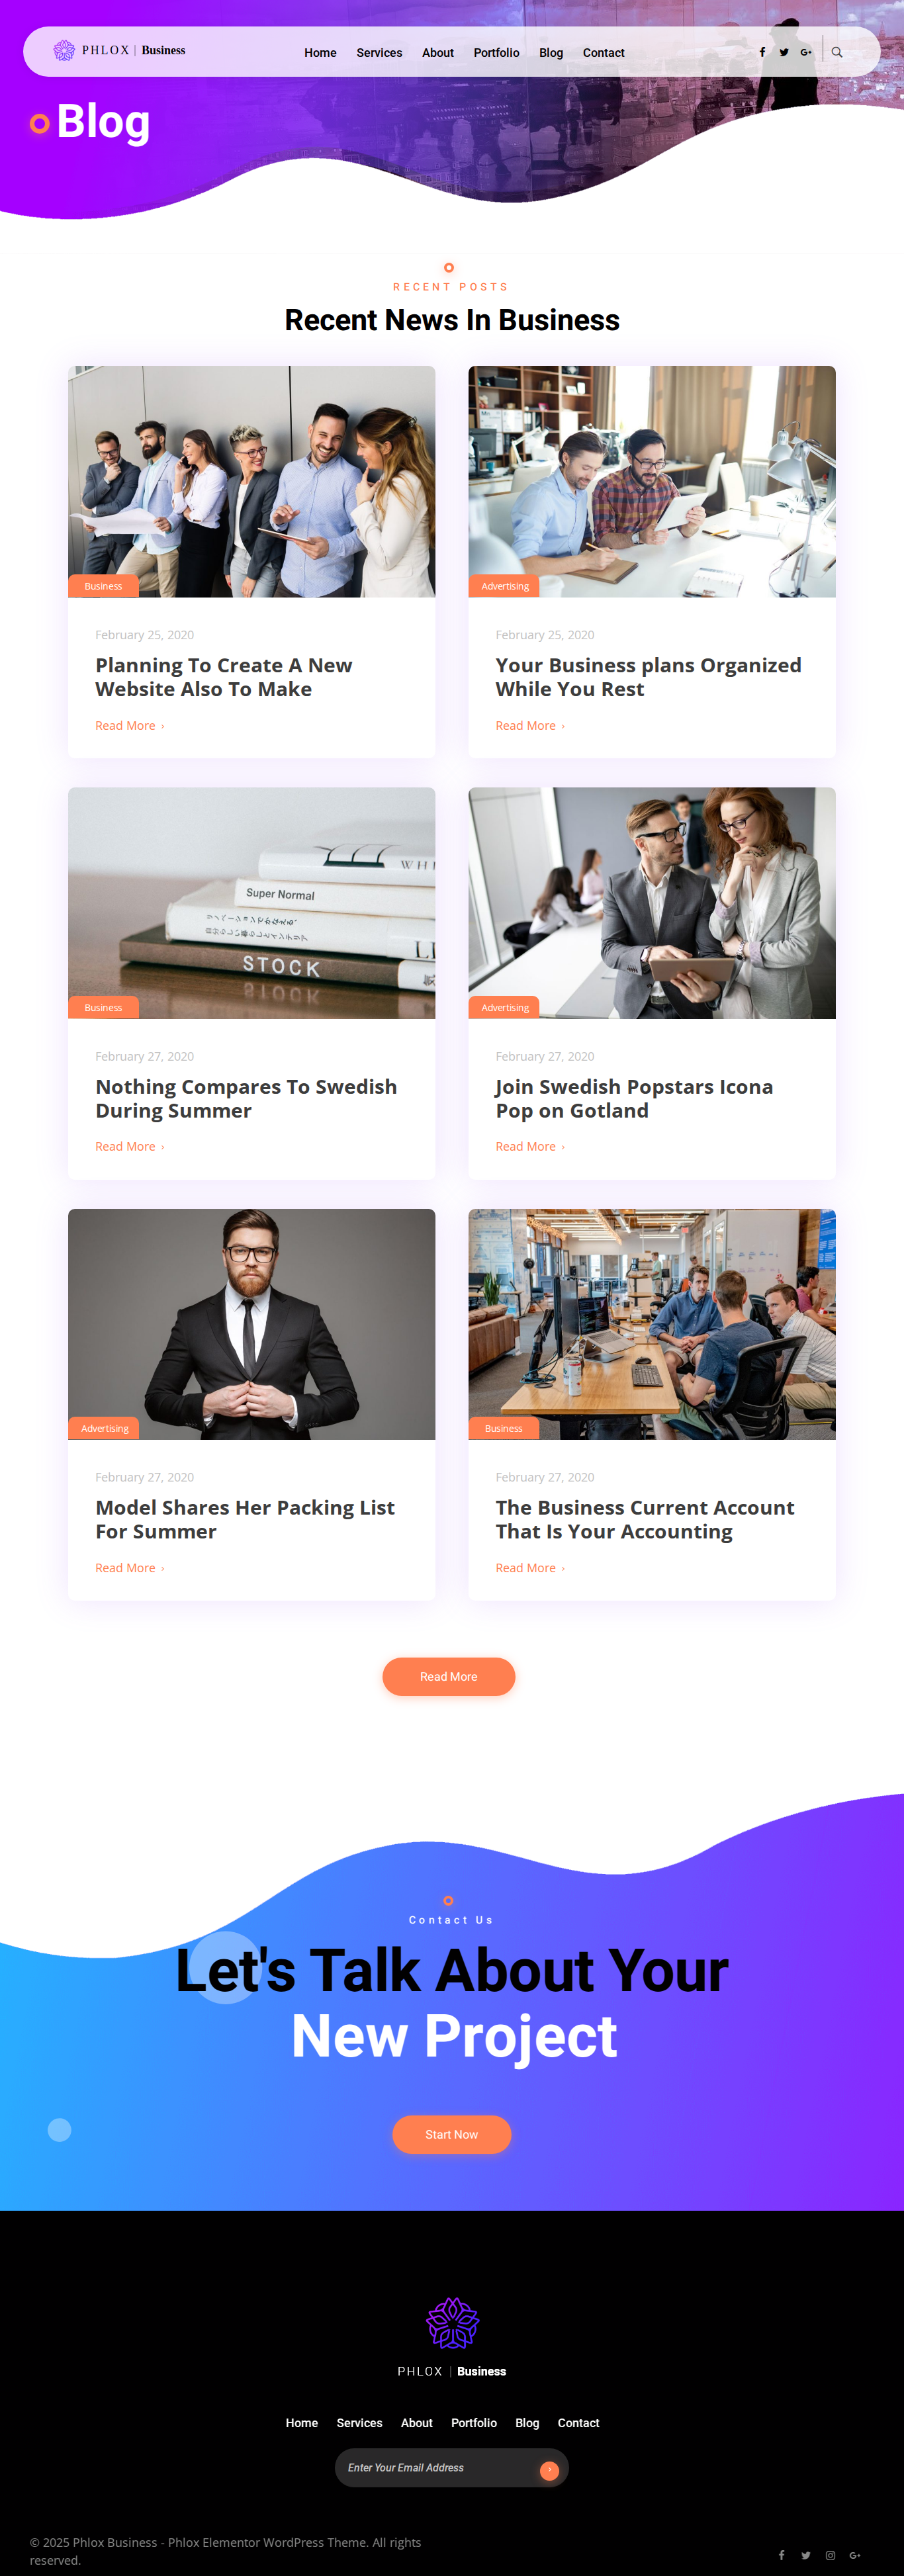Click the Start Now button
The image size is (904, 2576).
click(452, 2134)
